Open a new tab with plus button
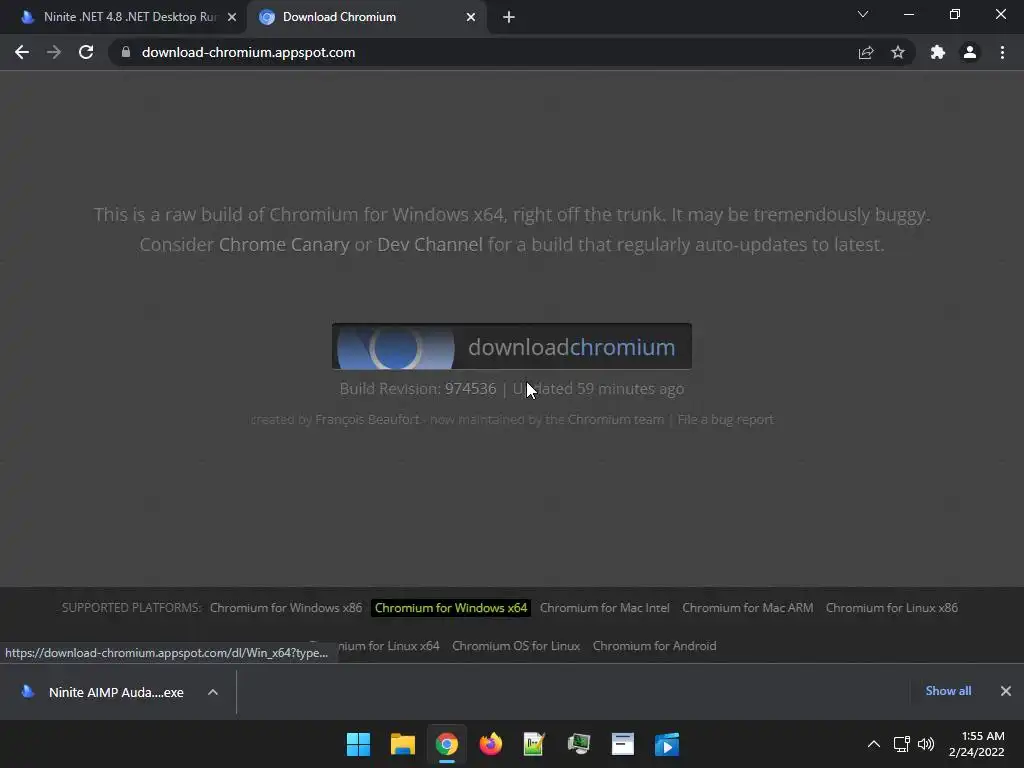The width and height of the screenshot is (1024, 768). [509, 17]
